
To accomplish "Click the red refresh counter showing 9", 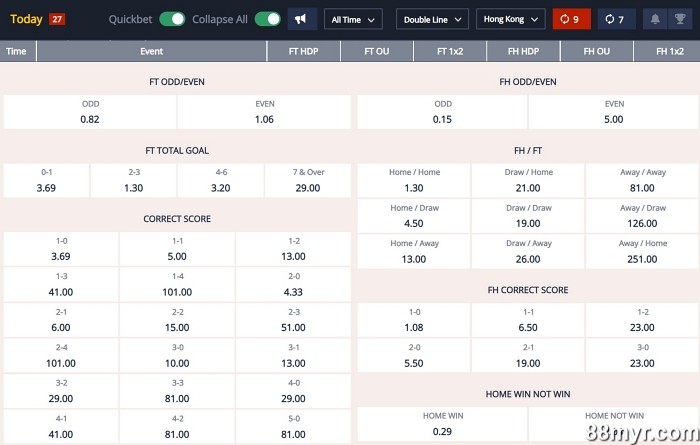I will pyautogui.click(x=571, y=19).
